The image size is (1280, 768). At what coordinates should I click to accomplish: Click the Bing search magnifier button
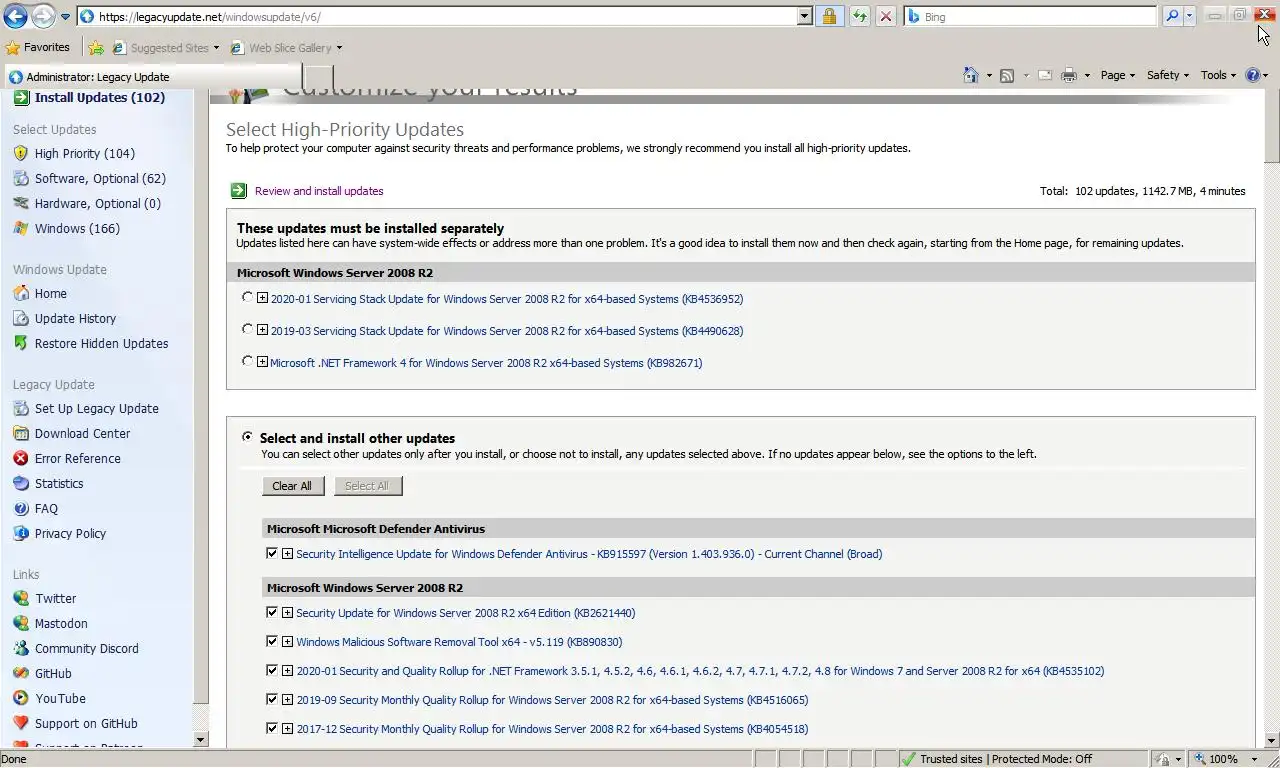1172,16
